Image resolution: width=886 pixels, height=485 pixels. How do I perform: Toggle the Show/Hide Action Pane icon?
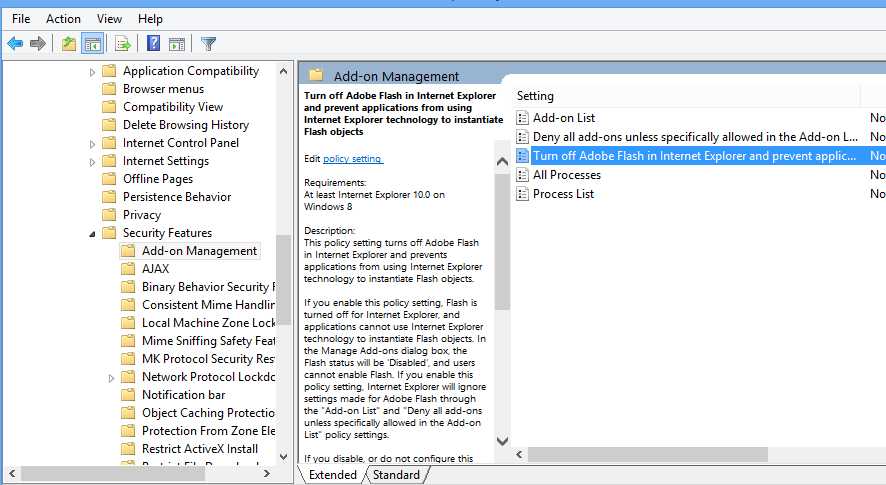[177, 44]
